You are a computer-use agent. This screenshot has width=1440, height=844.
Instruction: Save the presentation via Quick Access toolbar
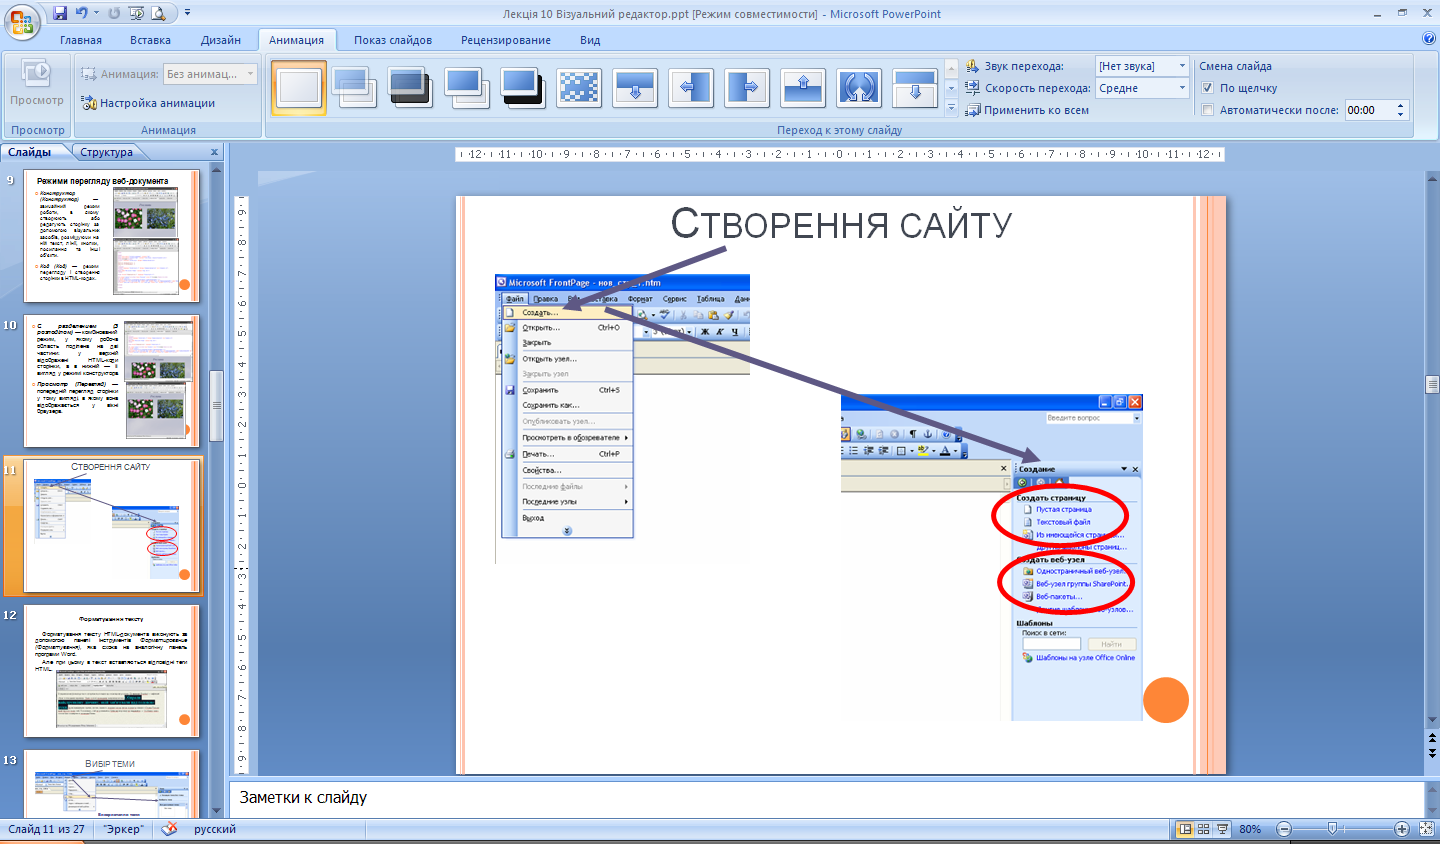click(x=60, y=13)
